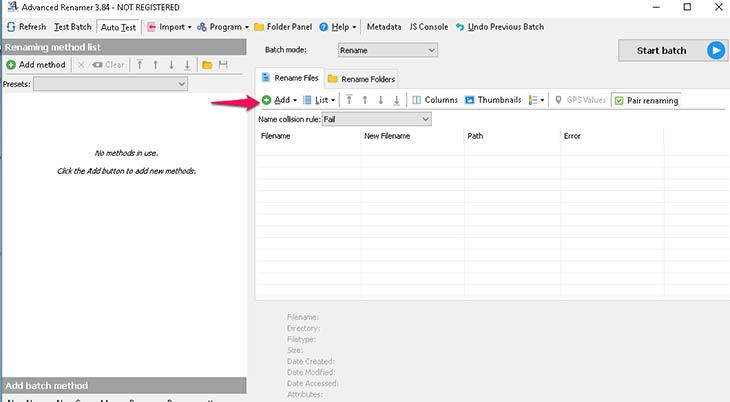
Task: Click Undo Previous Batch
Action: coord(500,27)
